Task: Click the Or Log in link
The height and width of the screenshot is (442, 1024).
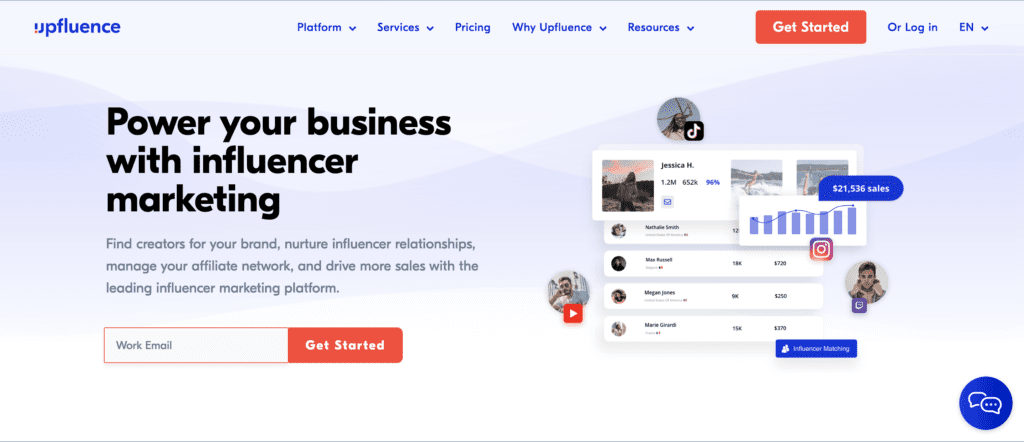Action: coord(912,27)
